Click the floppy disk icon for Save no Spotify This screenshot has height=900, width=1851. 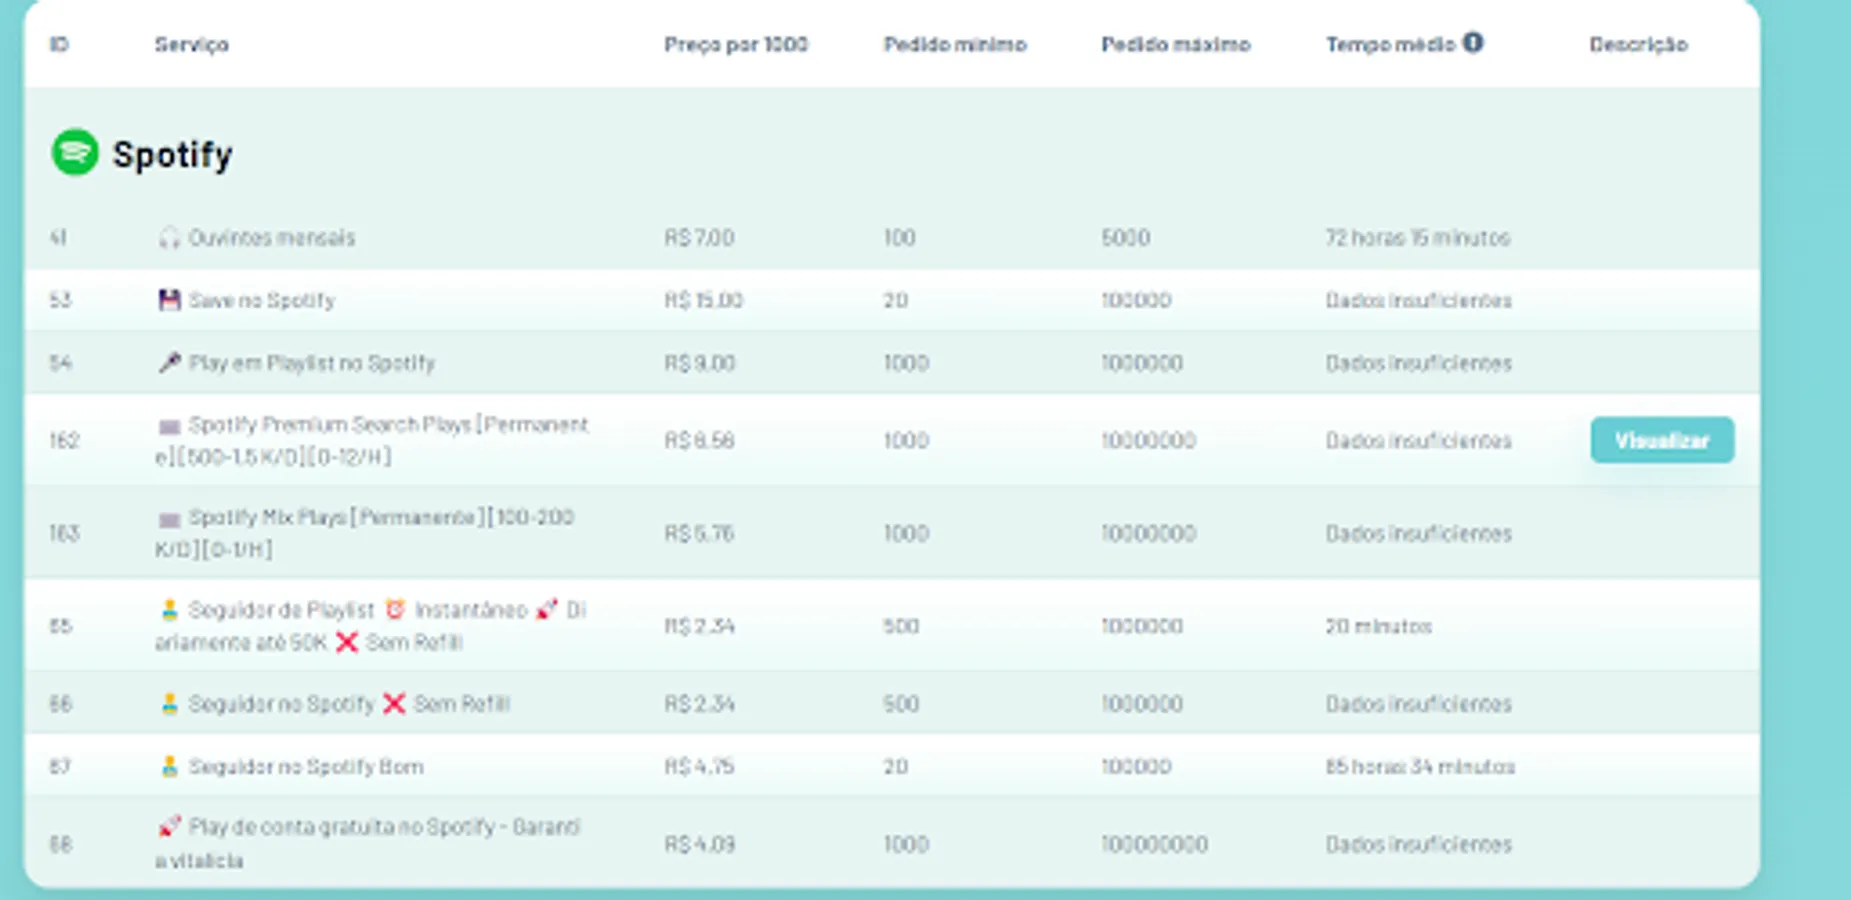point(169,300)
